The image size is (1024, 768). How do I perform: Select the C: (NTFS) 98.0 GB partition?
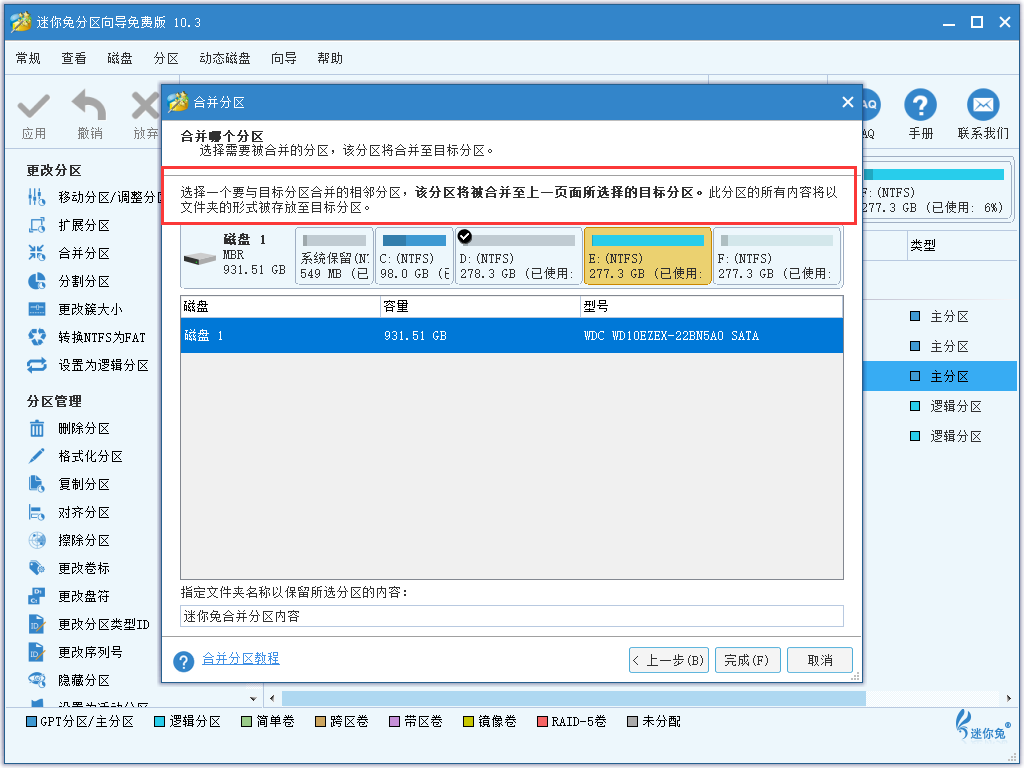(x=414, y=256)
